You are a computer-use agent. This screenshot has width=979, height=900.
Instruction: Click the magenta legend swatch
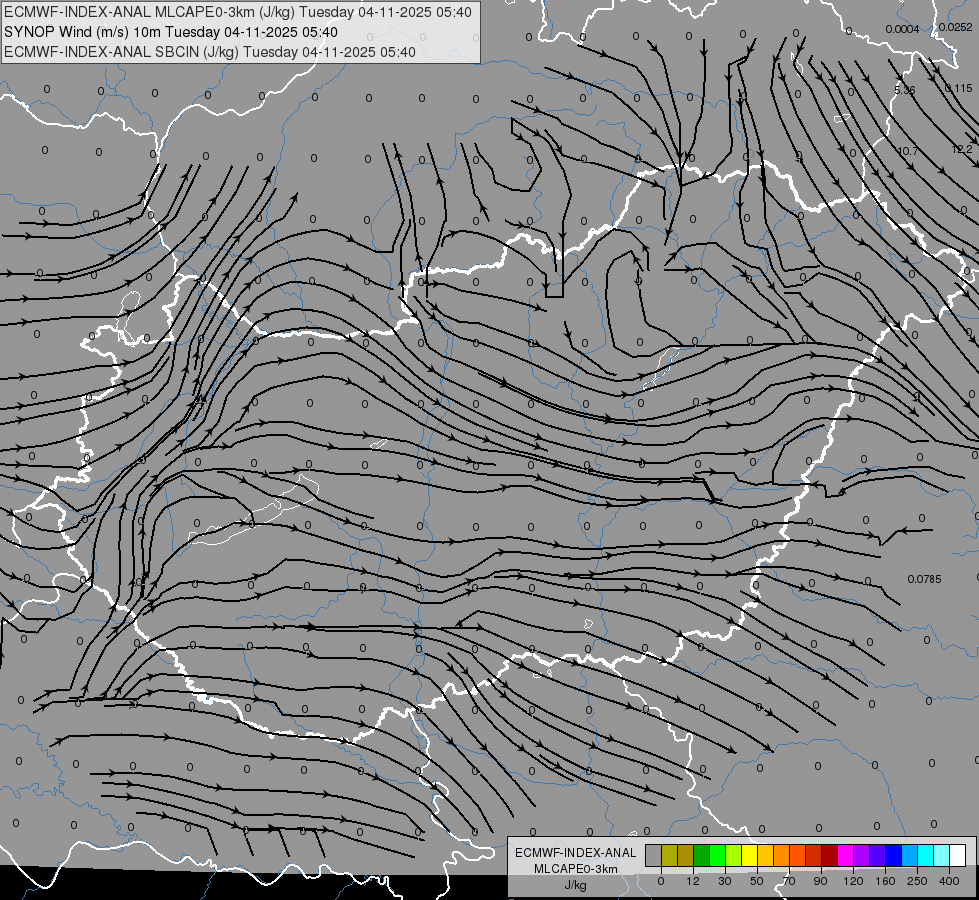point(845,855)
